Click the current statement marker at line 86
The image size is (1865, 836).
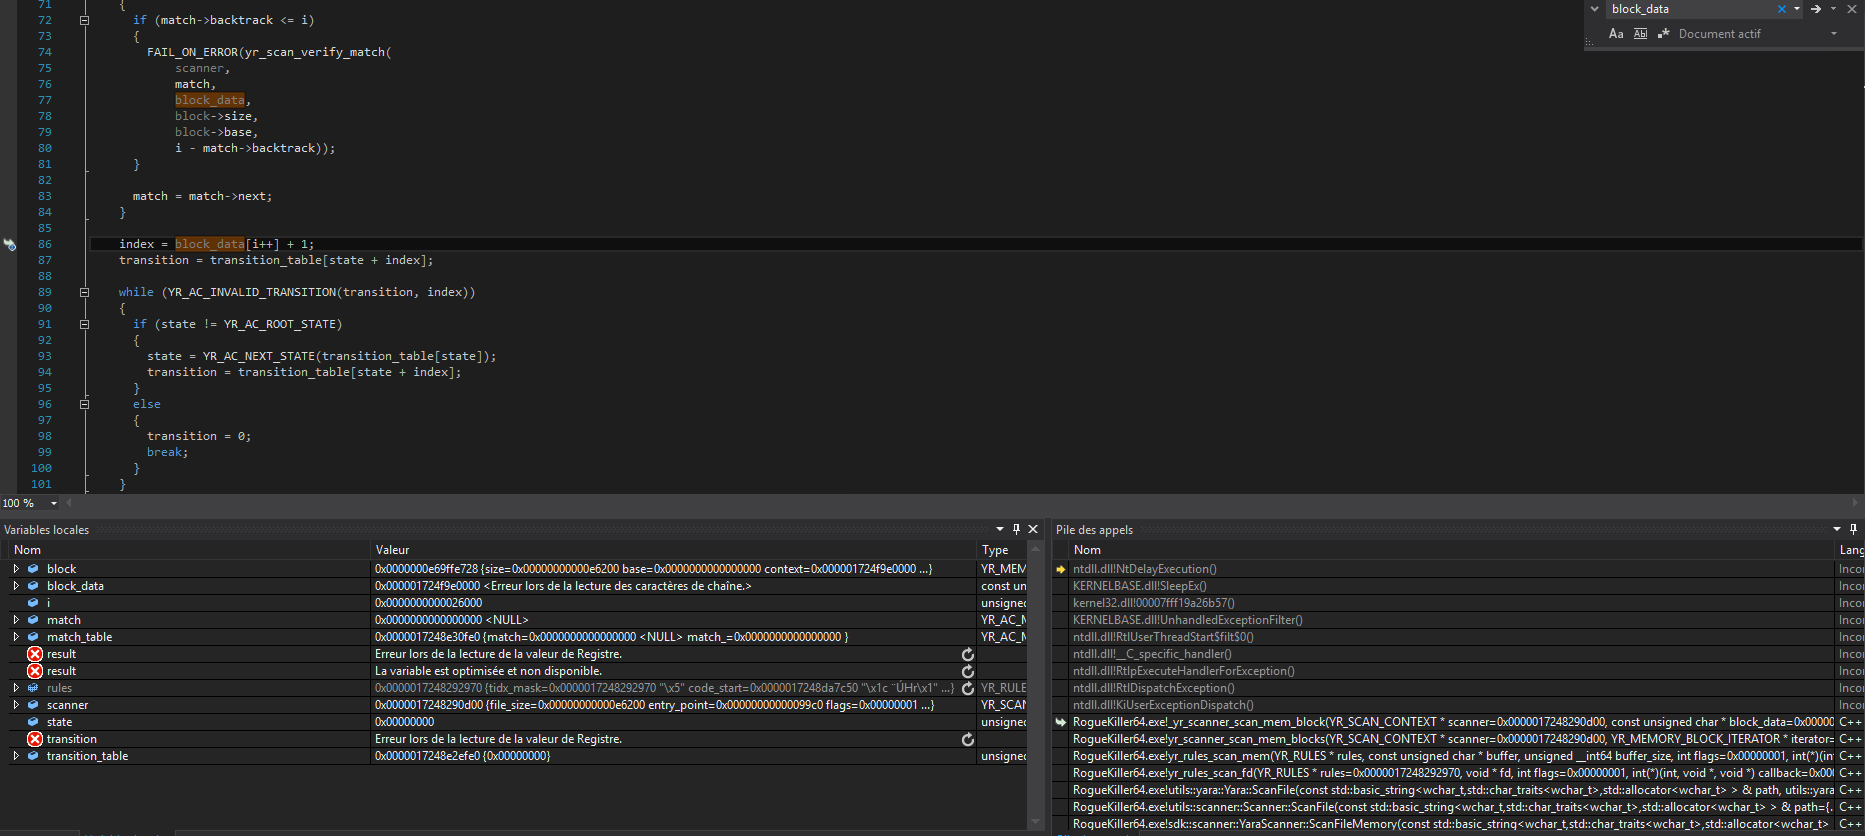[9, 244]
